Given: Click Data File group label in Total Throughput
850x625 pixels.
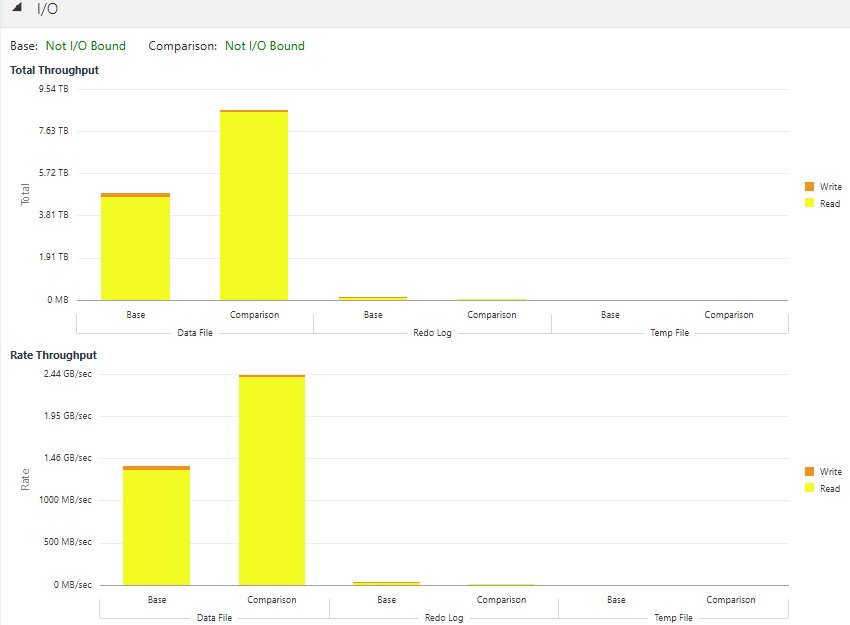Looking at the screenshot, I should pyautogui.click(x=195, y=333).
